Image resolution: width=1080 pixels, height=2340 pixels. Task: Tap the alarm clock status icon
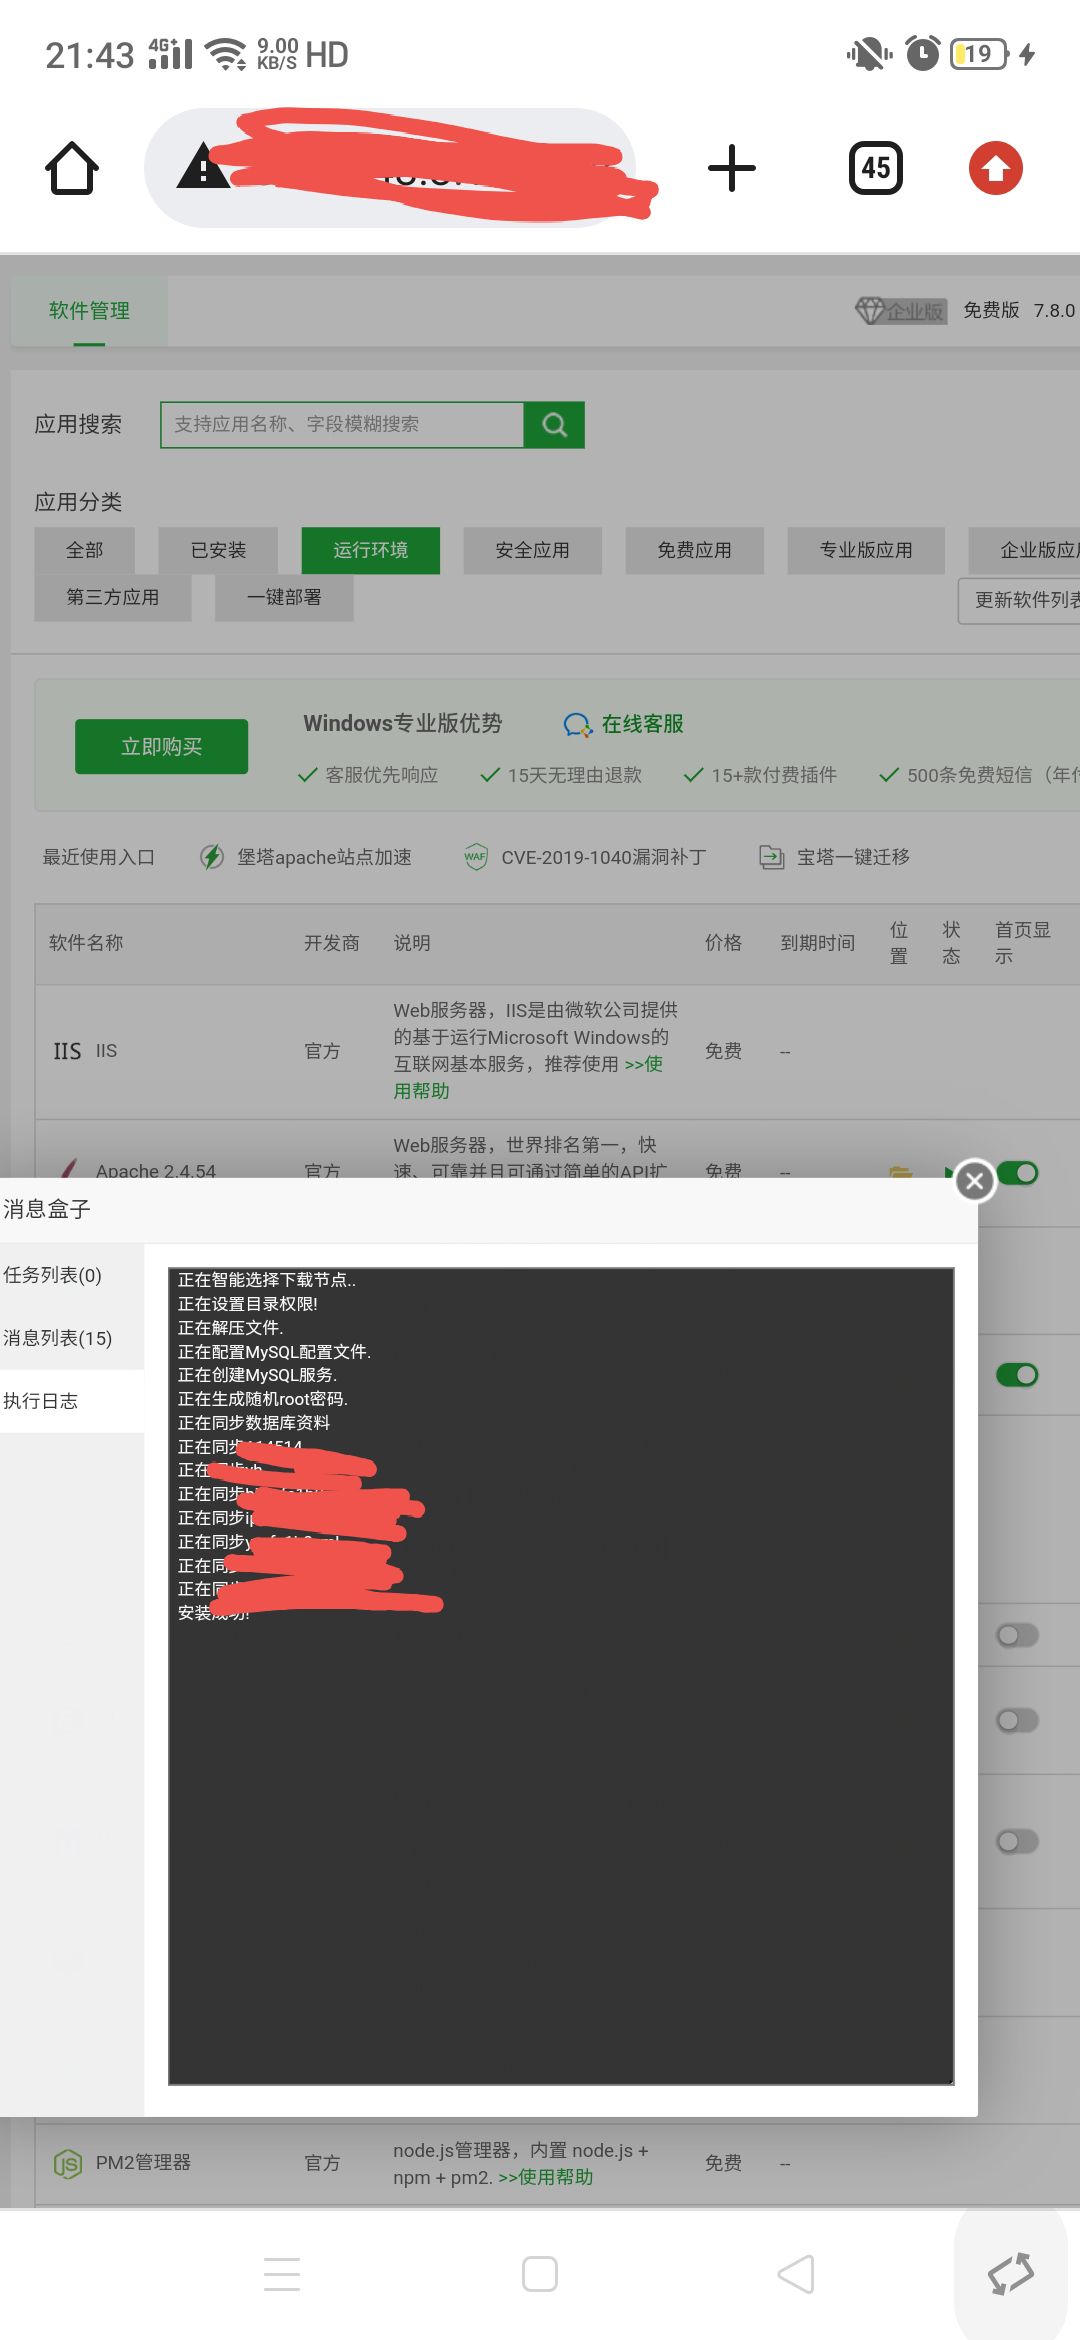[922, 53]
